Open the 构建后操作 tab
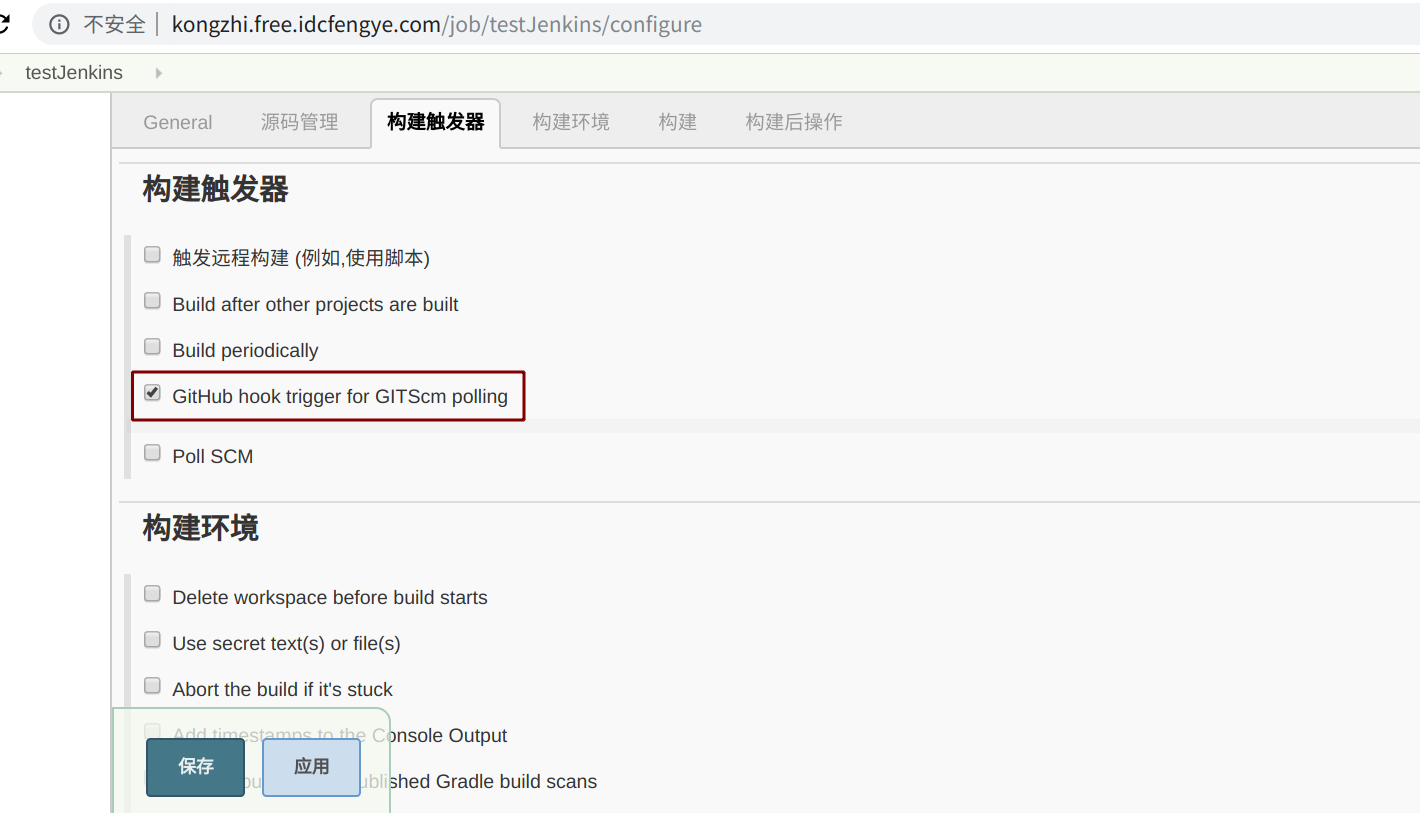Image resolution: width=1420 pixels, height=813 pixels. click(x=794, y=122)
